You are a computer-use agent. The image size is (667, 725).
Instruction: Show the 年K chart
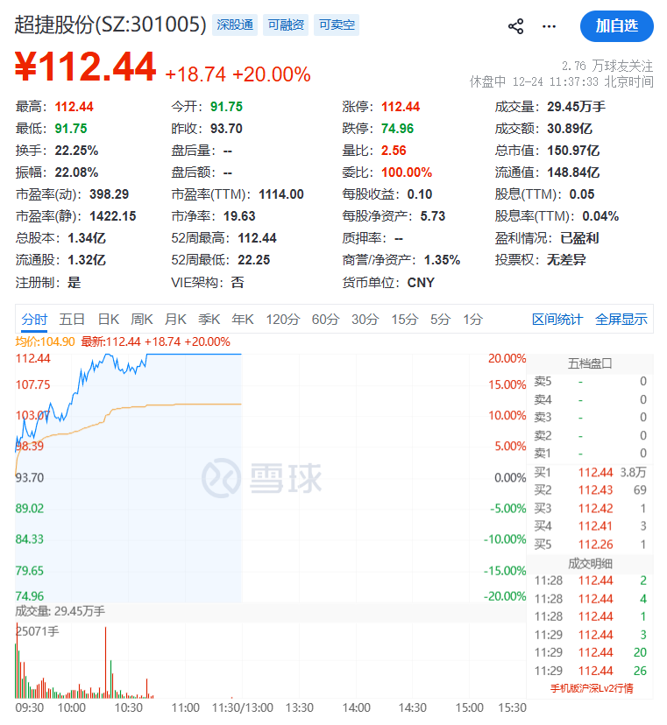tap(243, 319)
